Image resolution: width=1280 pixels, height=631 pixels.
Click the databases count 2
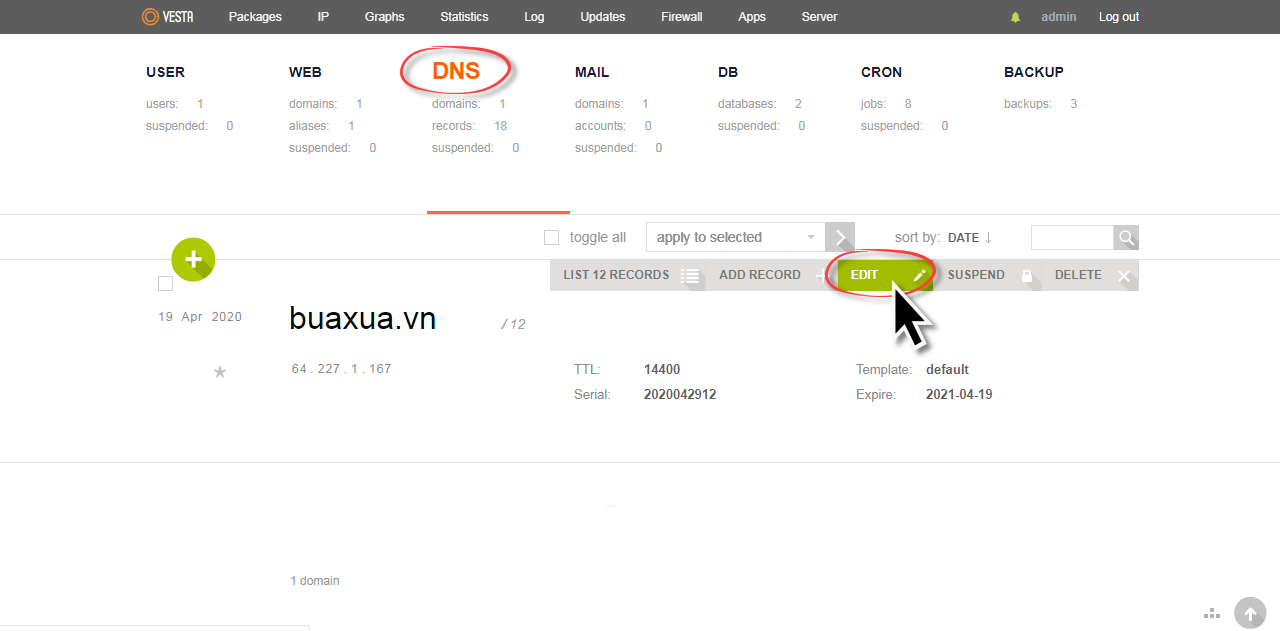point(798,104)
